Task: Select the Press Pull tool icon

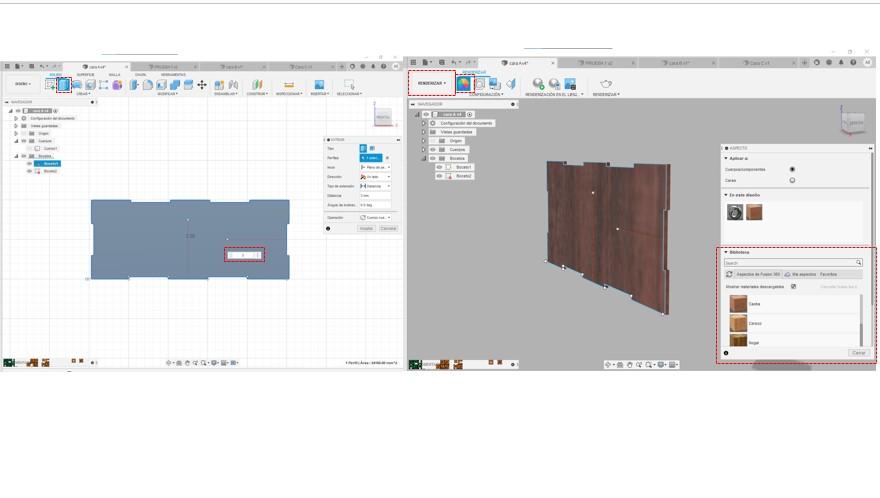Action: (134, 85)
